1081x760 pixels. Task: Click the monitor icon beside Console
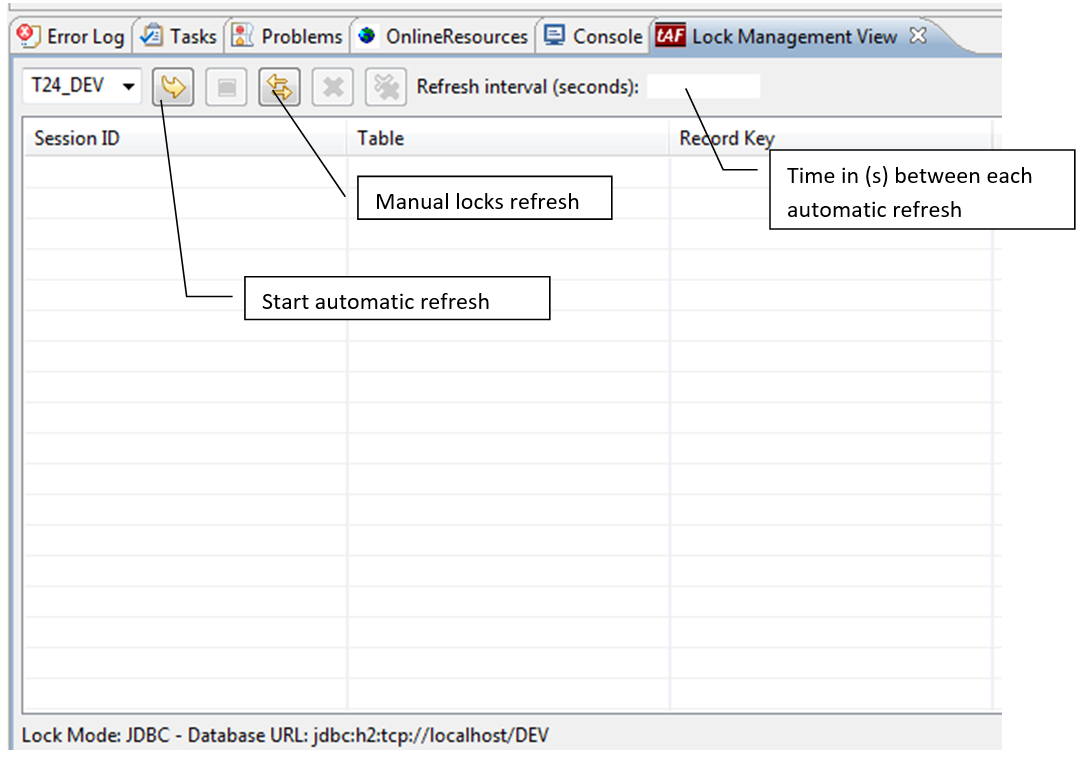coord(554,36)
